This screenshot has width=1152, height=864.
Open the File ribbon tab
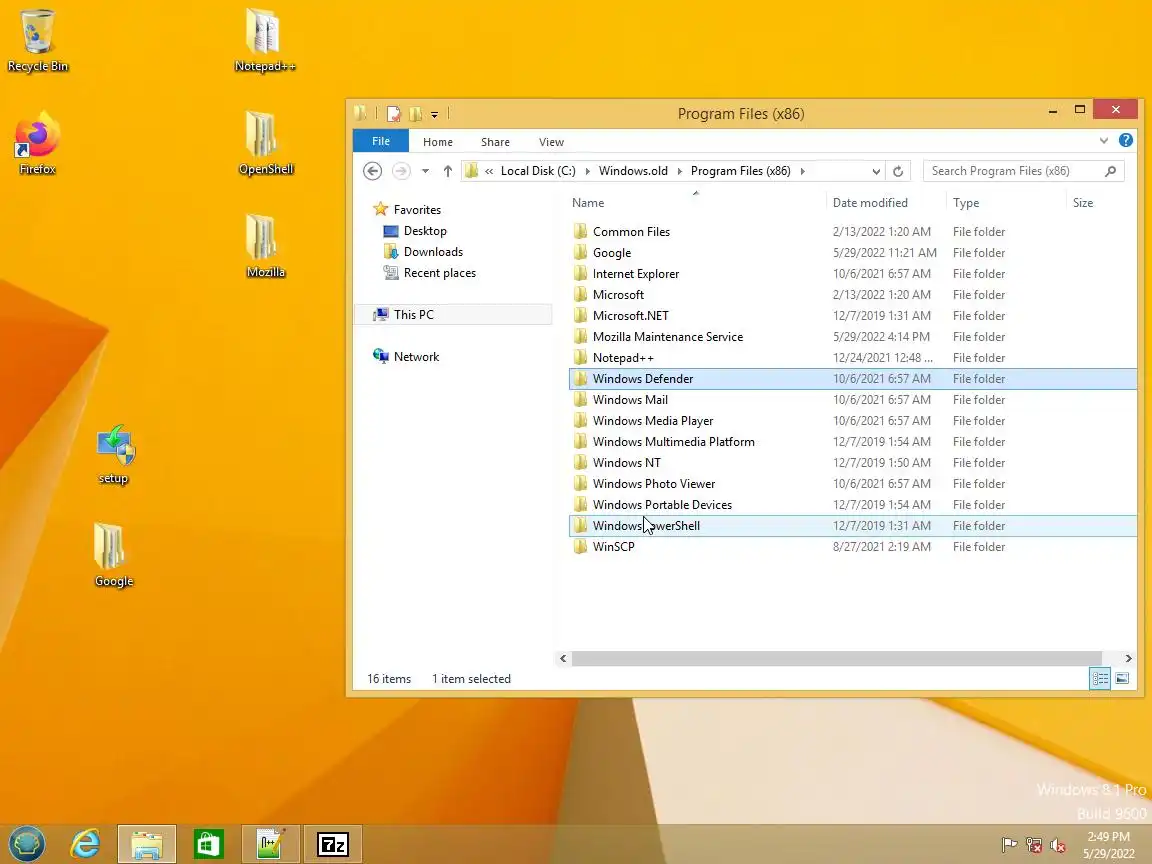click(x=381, y=141)
